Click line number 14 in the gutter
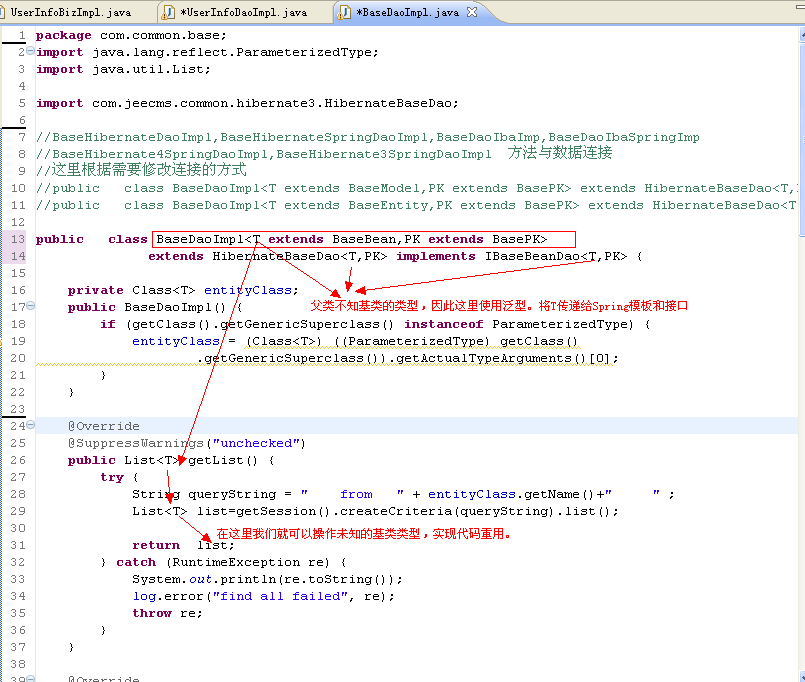The image size is (805, 682). tap(18, 256)
